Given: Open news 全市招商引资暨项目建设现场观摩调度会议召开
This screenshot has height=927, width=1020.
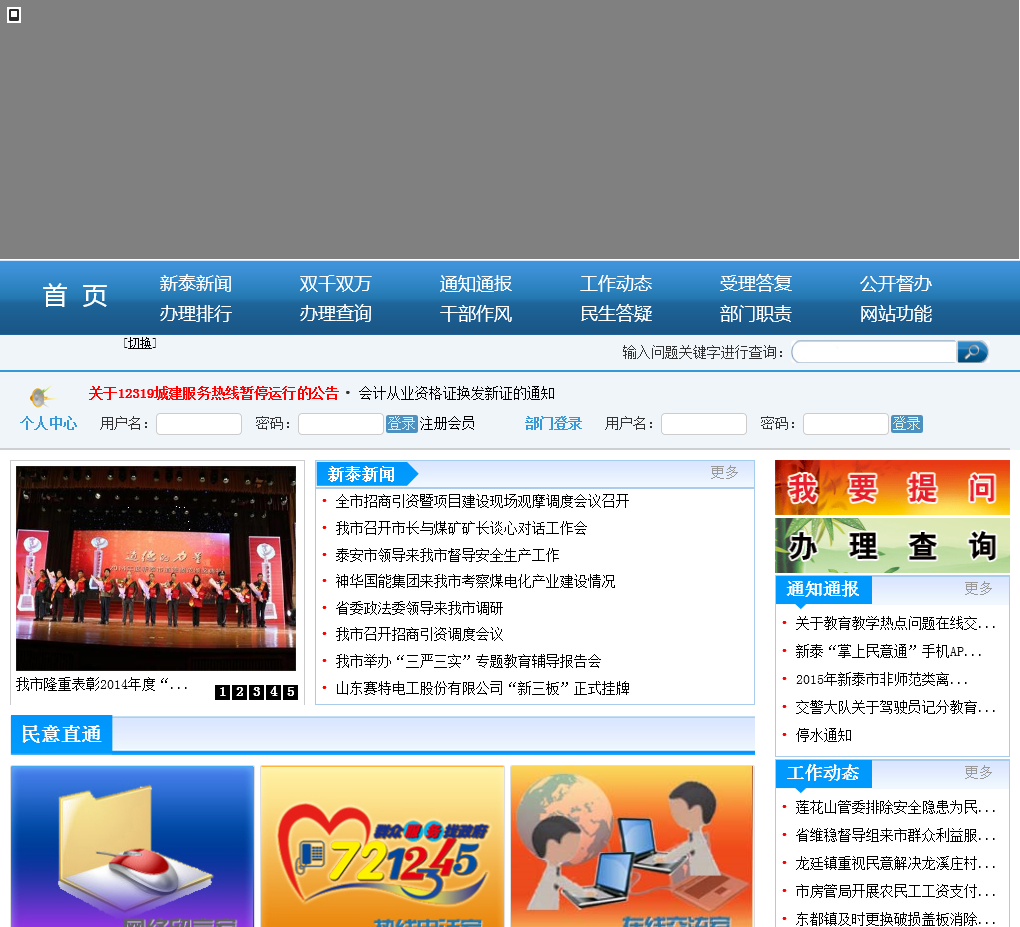Looking at the screenshot, I should coord(482,501).
